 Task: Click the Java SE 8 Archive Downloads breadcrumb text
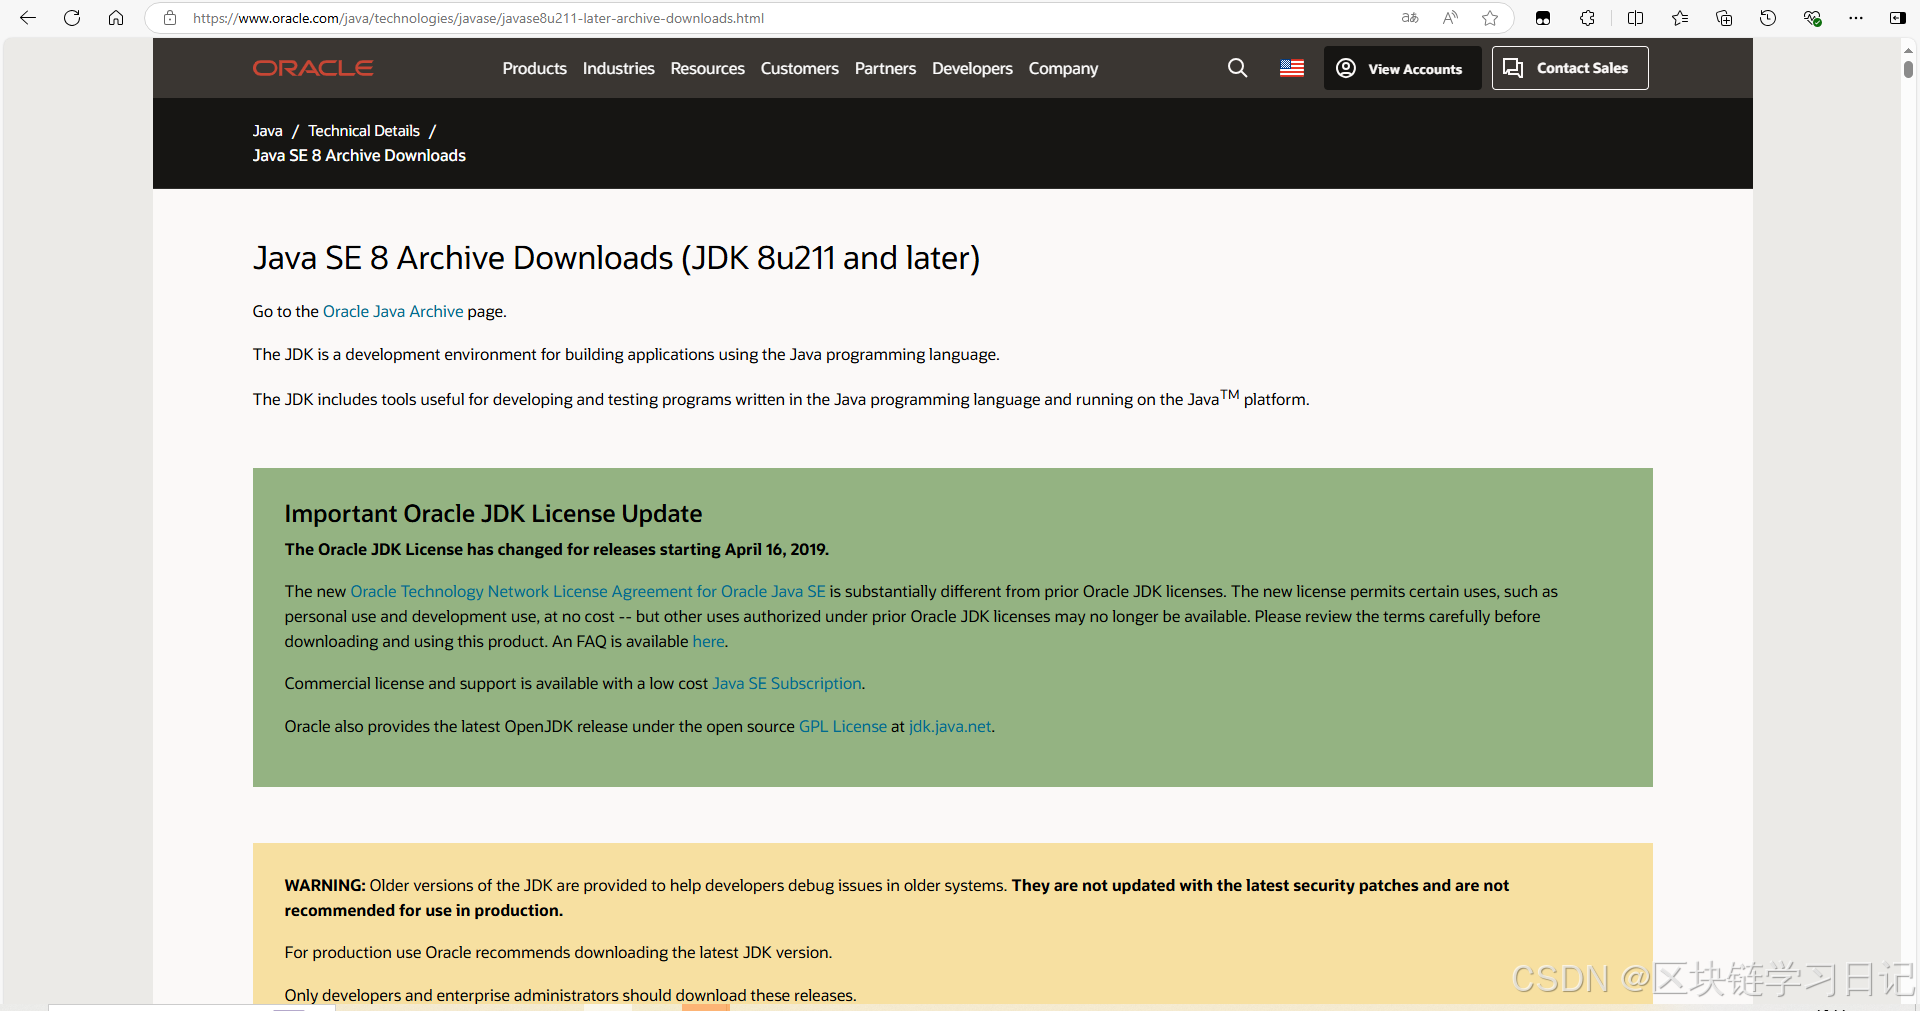(359, 155)
